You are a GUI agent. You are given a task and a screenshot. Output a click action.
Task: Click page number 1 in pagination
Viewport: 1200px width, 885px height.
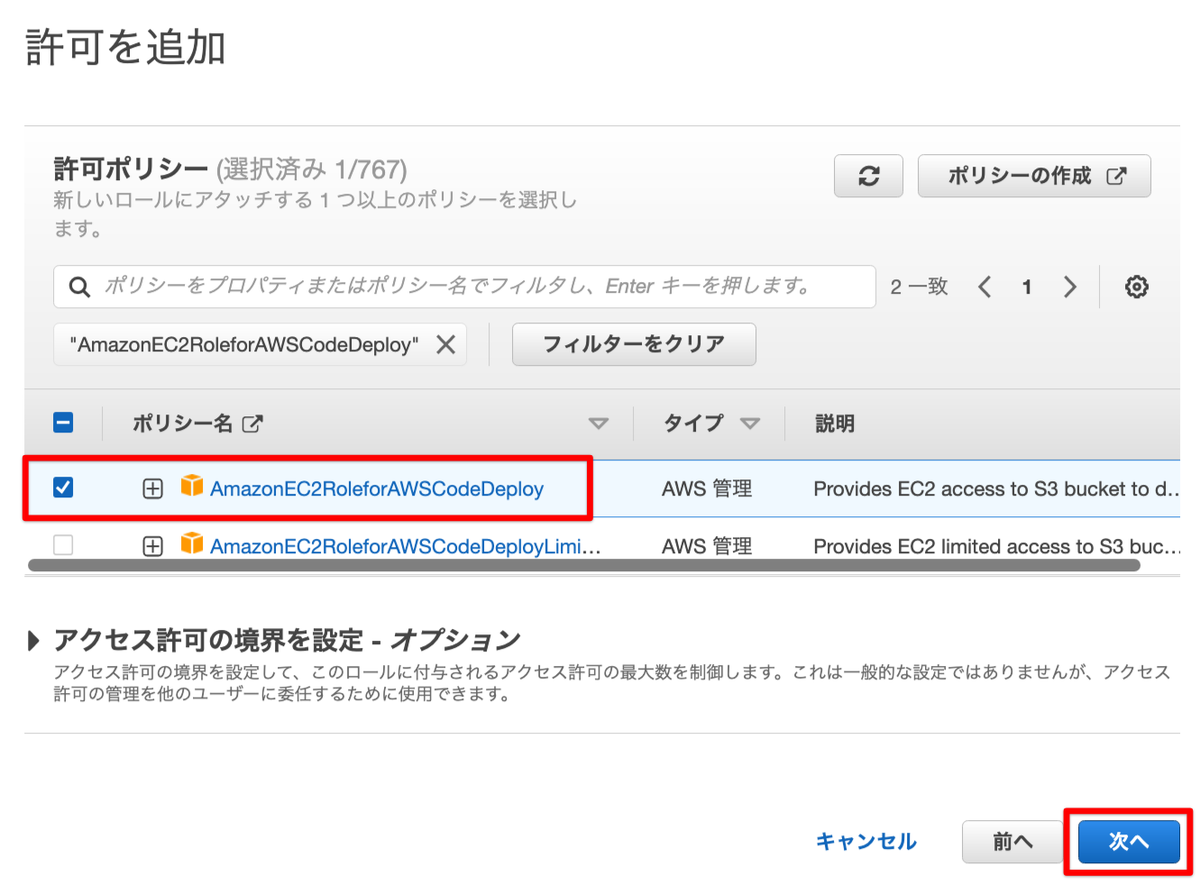pos(1027,288)
